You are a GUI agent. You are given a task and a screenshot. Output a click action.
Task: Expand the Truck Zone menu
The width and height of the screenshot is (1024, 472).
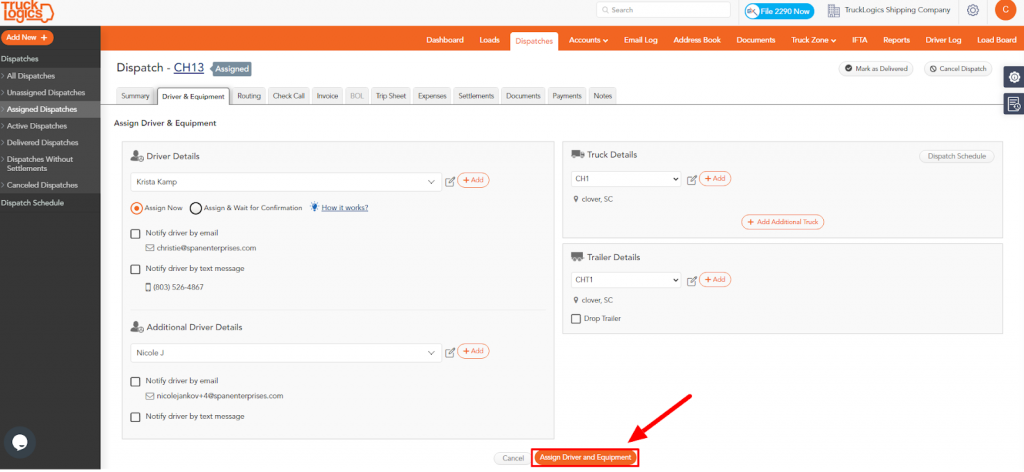pos(813,40)
